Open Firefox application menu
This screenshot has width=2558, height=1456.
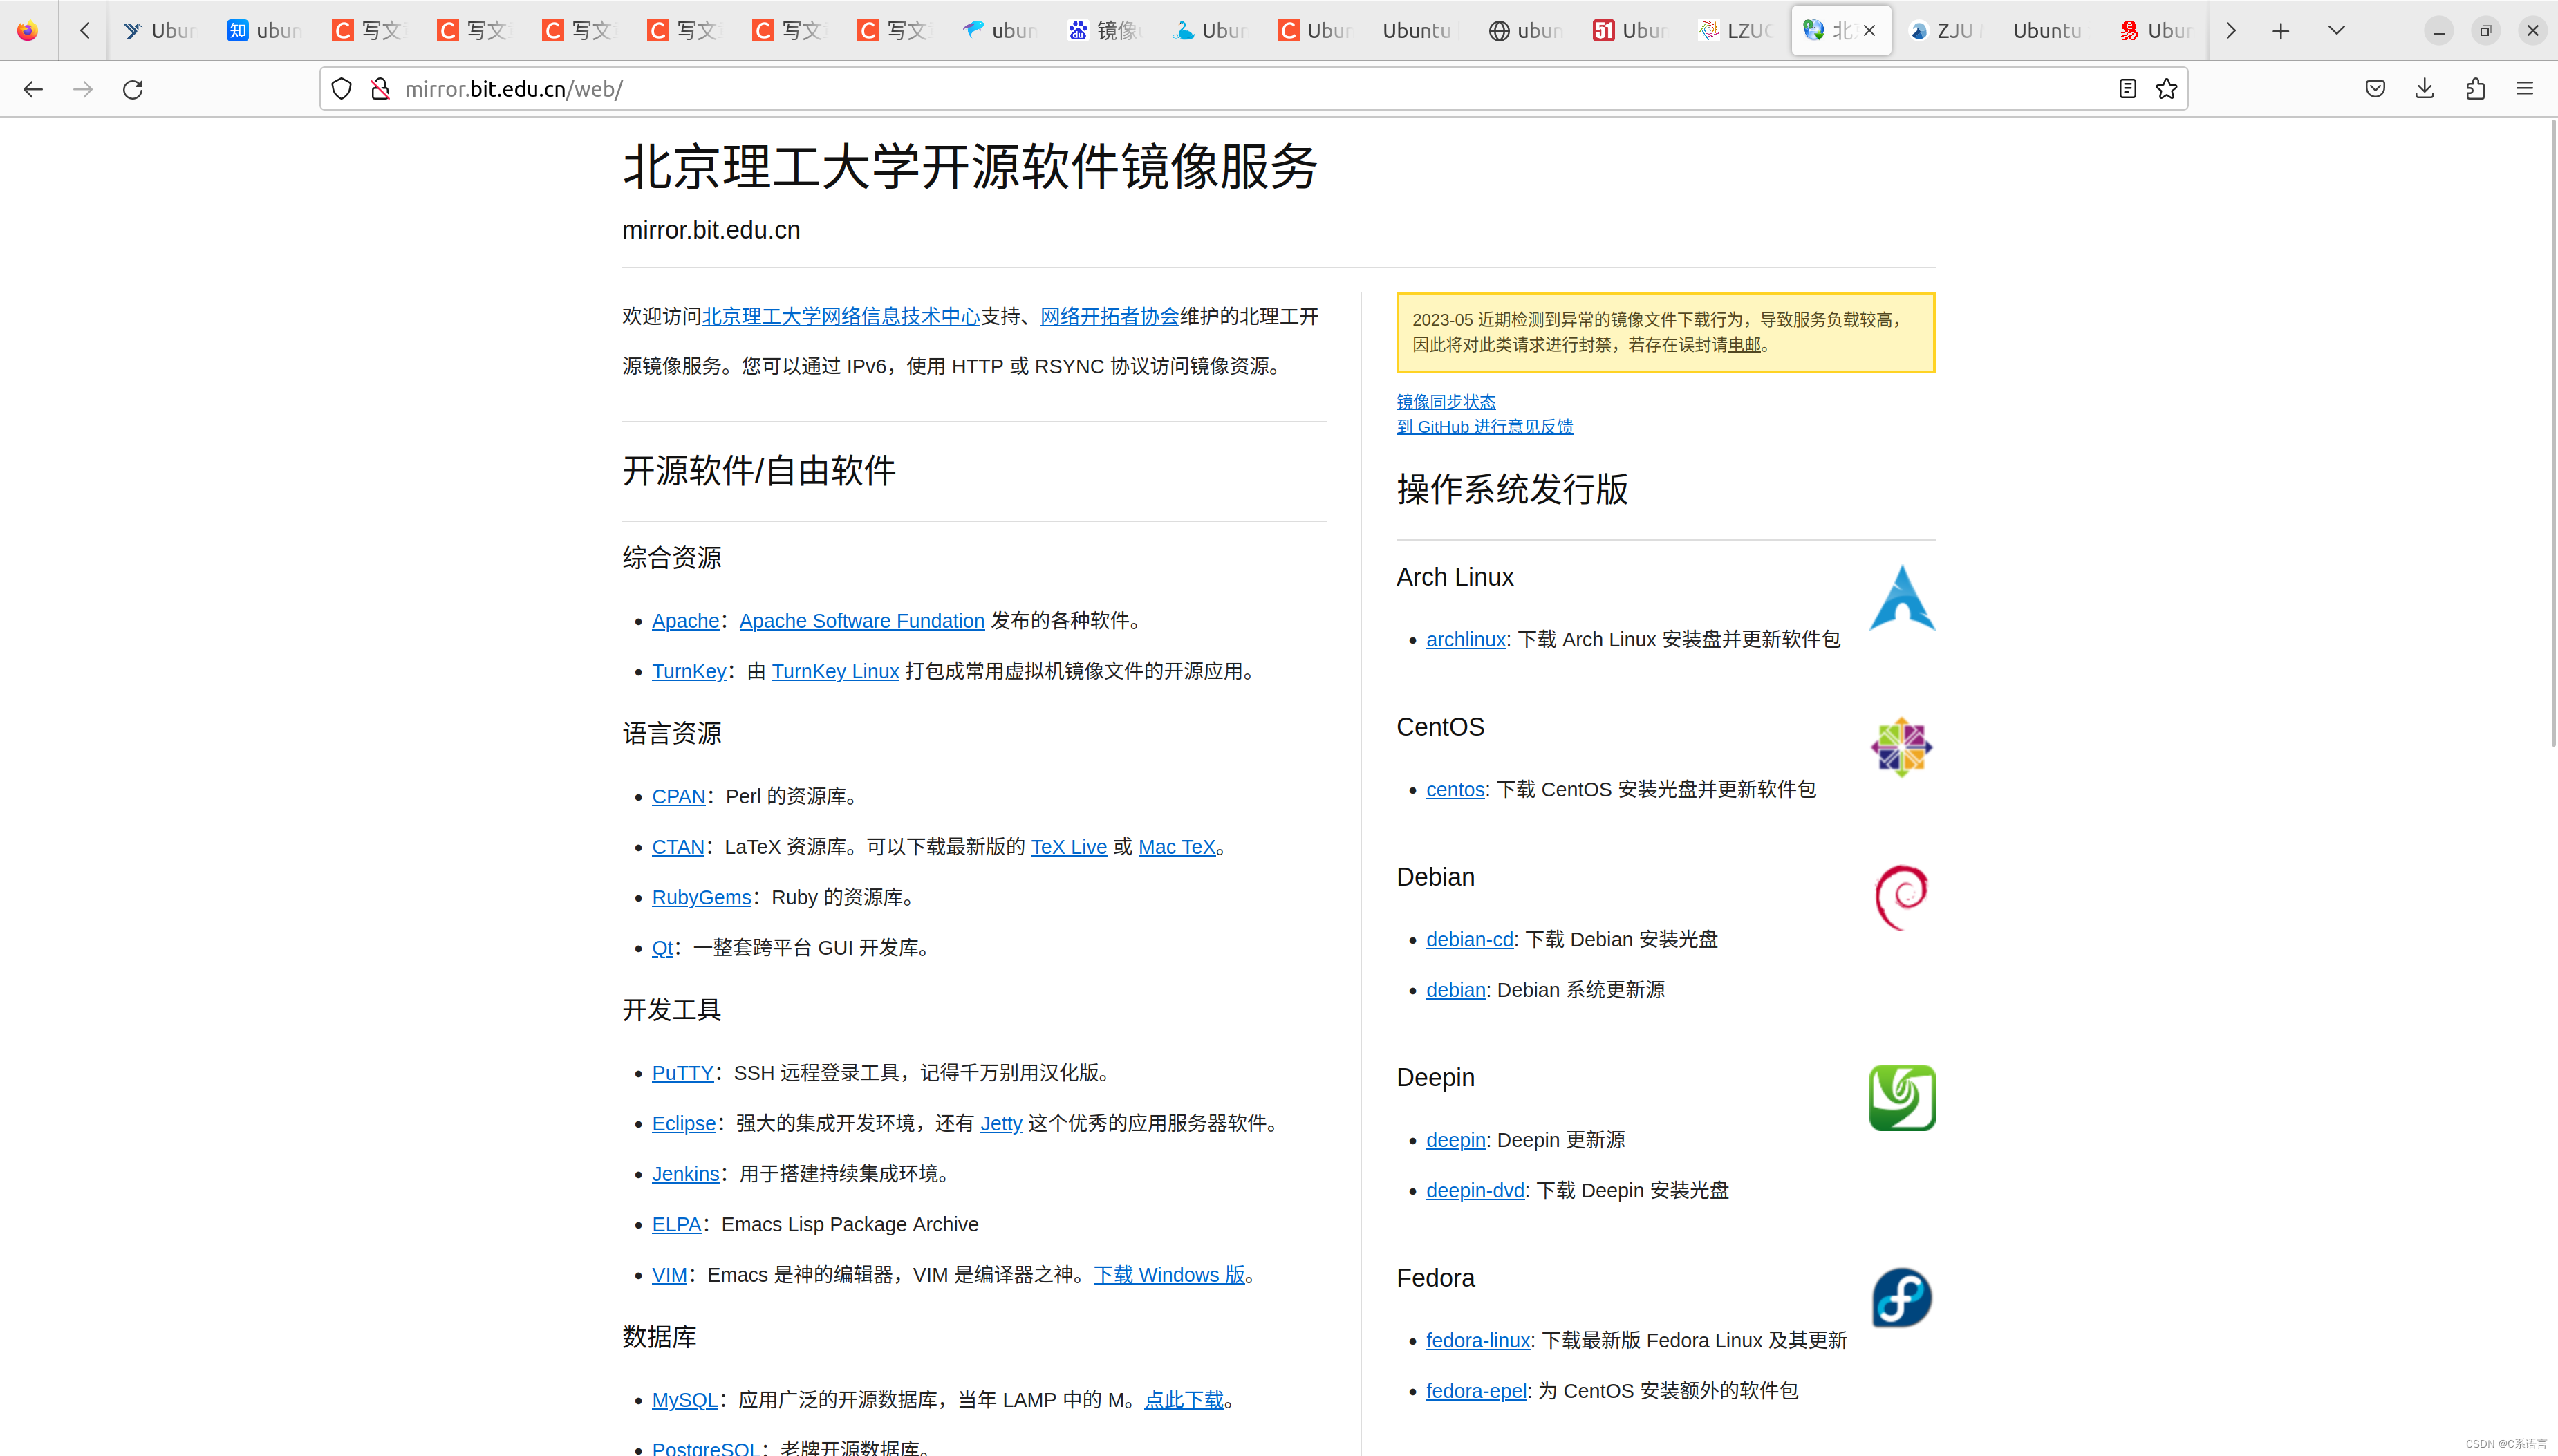[2525, 89]
